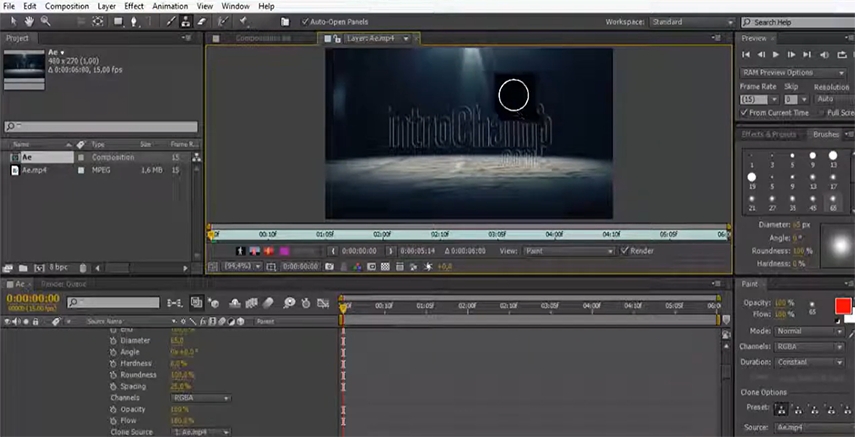
Task: Toggle the transparency grid icon
Action: (386, 267)
